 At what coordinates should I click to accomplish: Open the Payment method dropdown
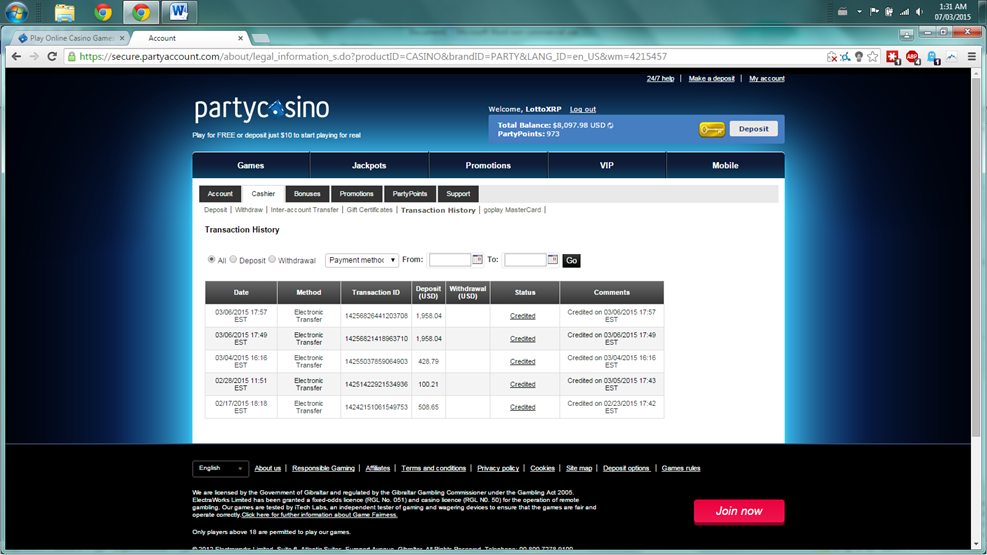pyautogui.click(x=362, y=260)
